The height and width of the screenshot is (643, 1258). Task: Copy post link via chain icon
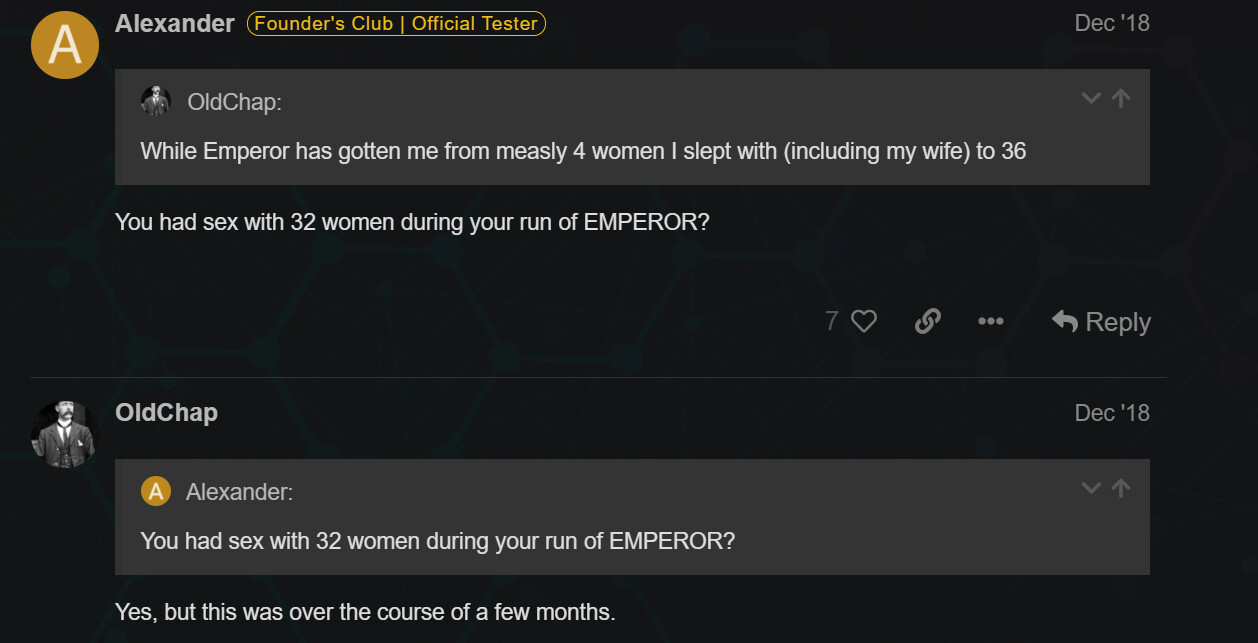(x=928, y=321)
